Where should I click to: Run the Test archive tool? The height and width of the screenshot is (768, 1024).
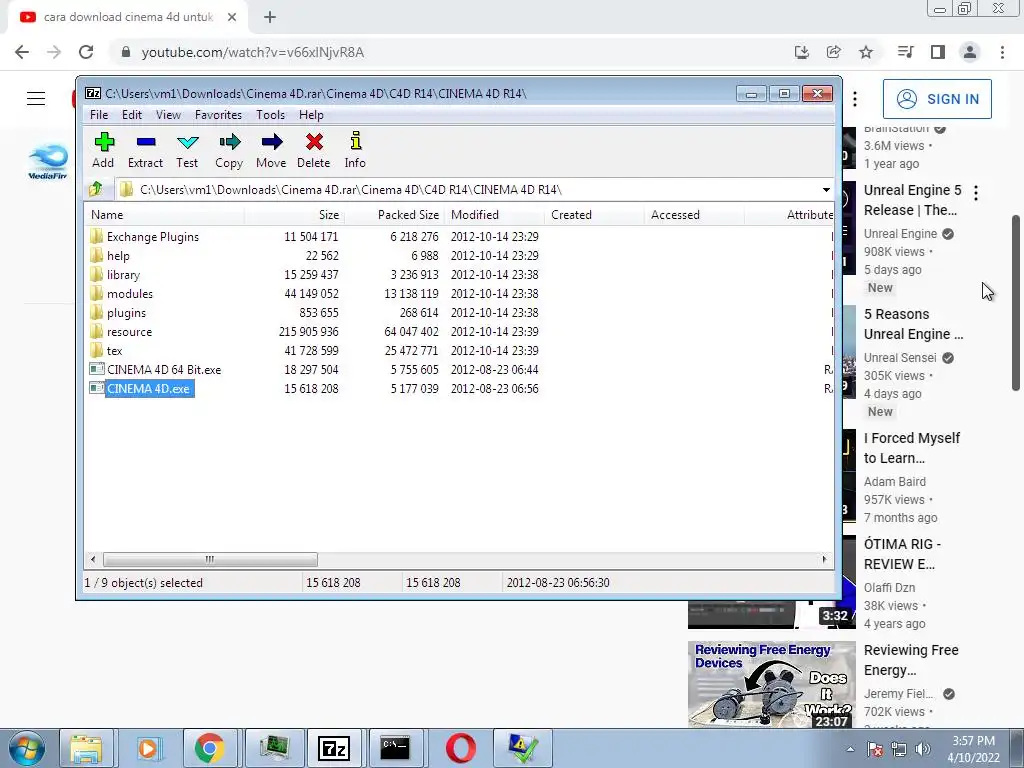coord(187,150)
